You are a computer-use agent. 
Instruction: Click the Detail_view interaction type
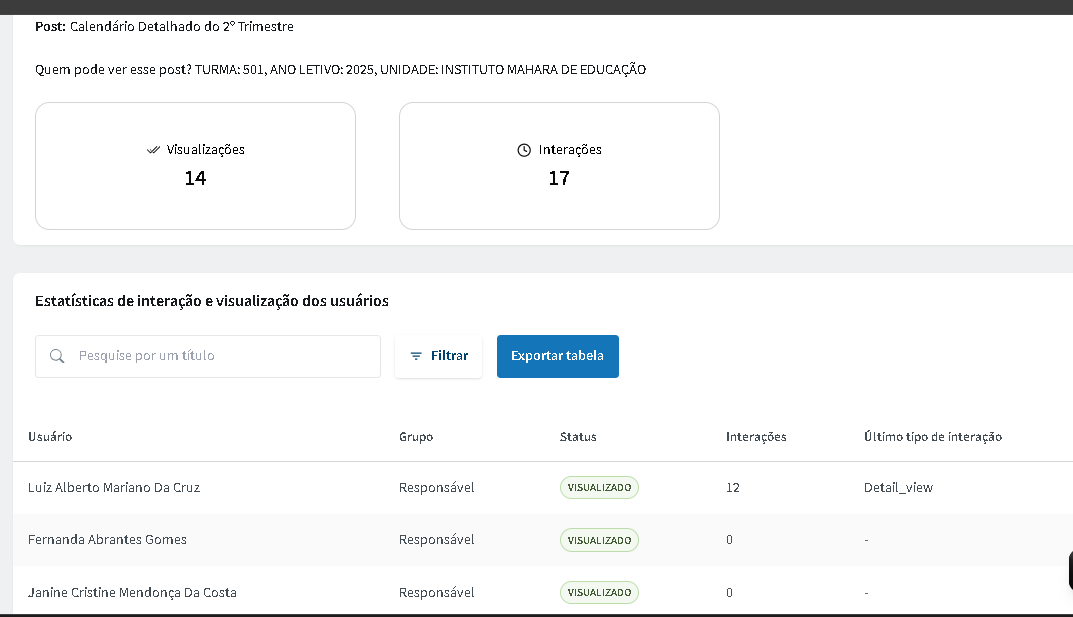tap(899, 488)
